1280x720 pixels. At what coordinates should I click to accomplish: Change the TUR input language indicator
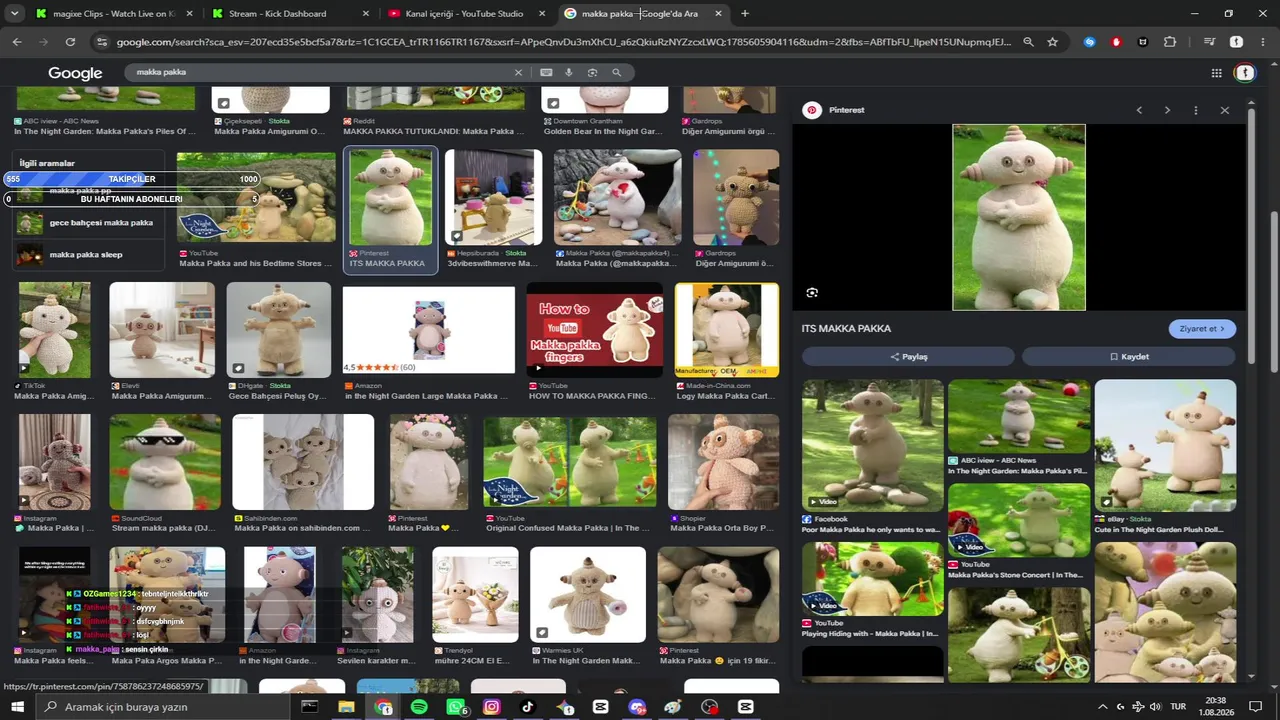pos(1178,707)
